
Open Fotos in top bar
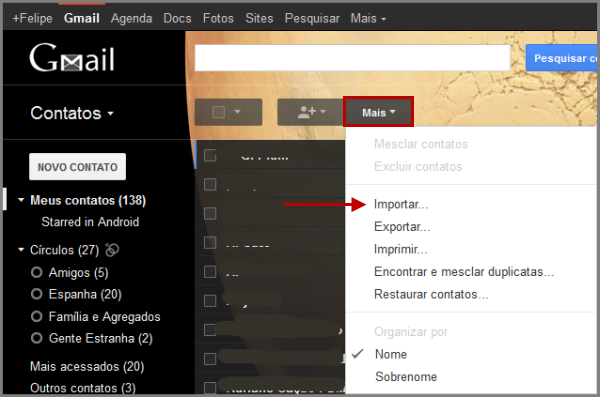[218, 18]
